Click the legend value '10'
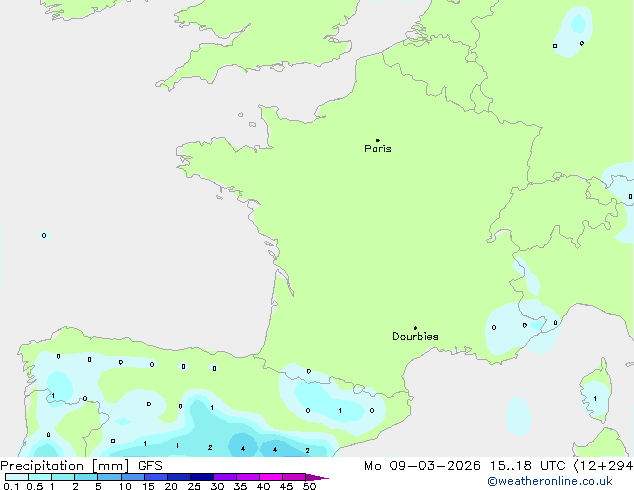Screen dimensions: 634x490 click(x=125, y=486)
